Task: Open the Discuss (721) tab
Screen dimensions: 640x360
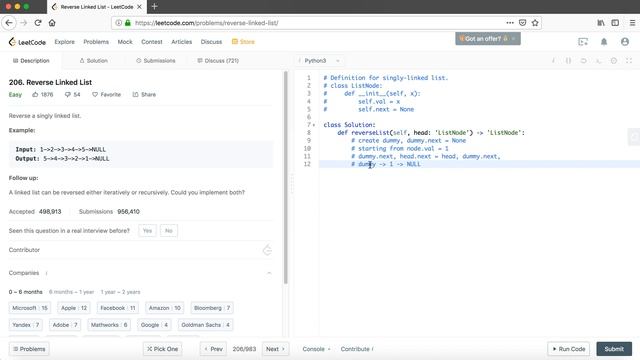Action: click(218, 61)
